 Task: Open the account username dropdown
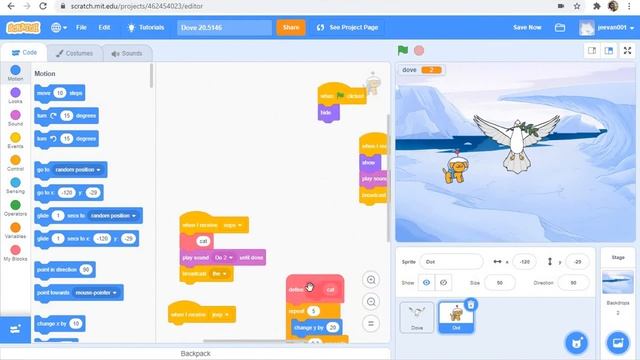click(607, 28)
